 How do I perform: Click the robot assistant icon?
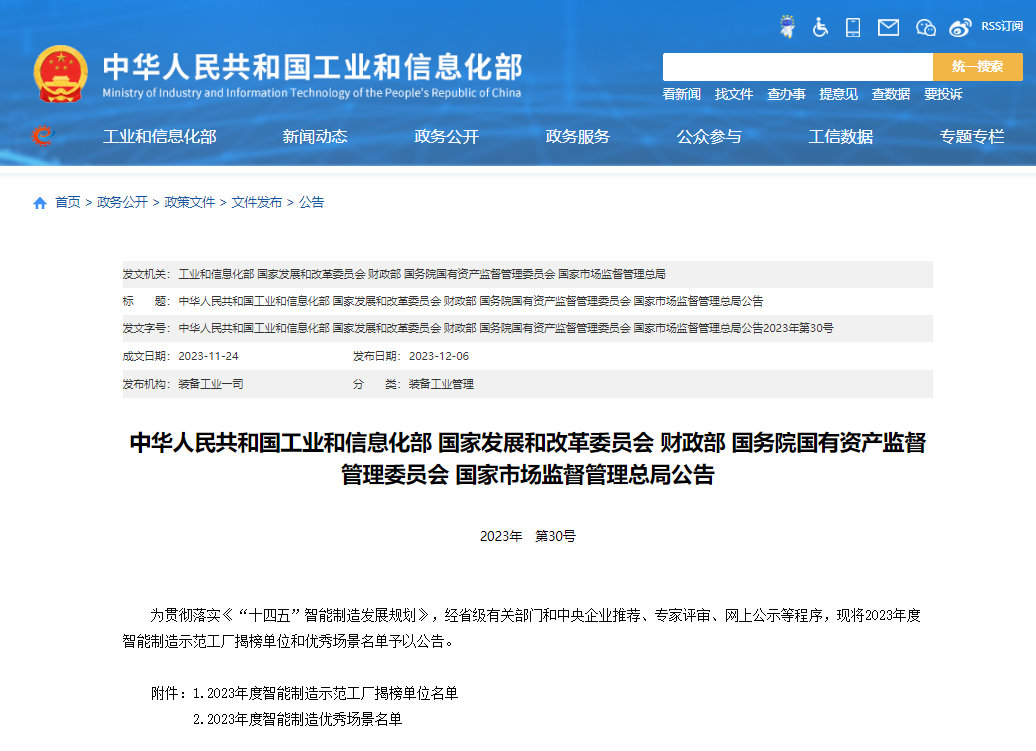787,26
